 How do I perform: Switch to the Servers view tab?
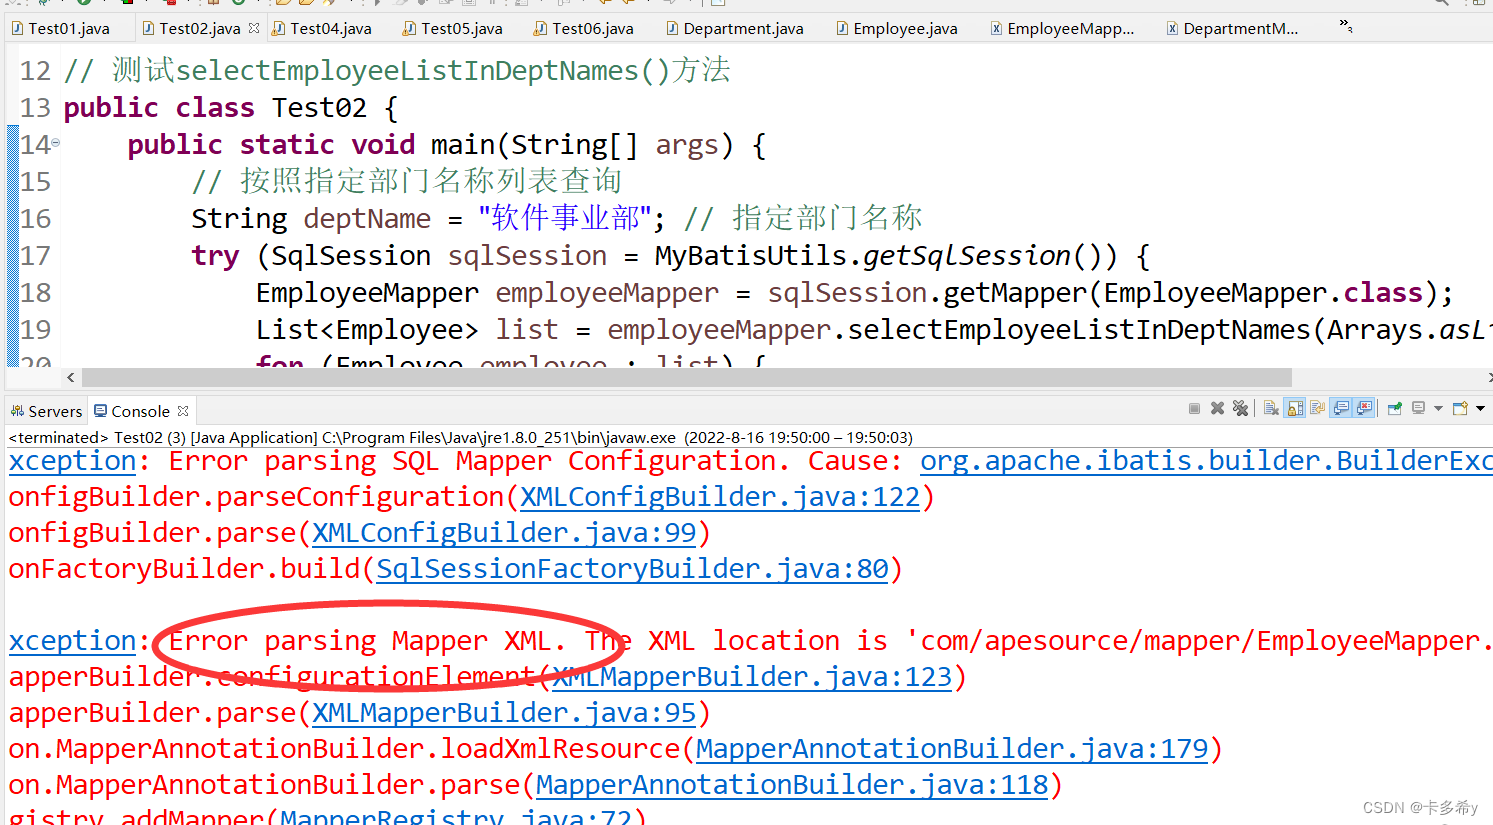47,411
